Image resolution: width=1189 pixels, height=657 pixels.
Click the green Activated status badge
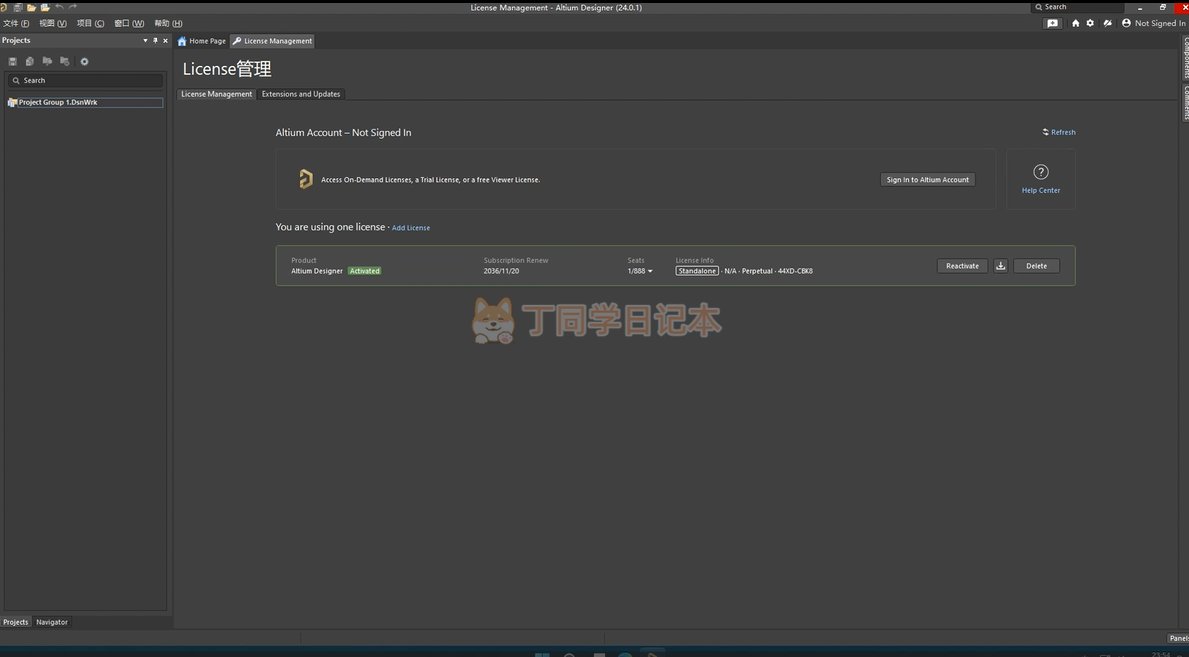pos(364,271)
